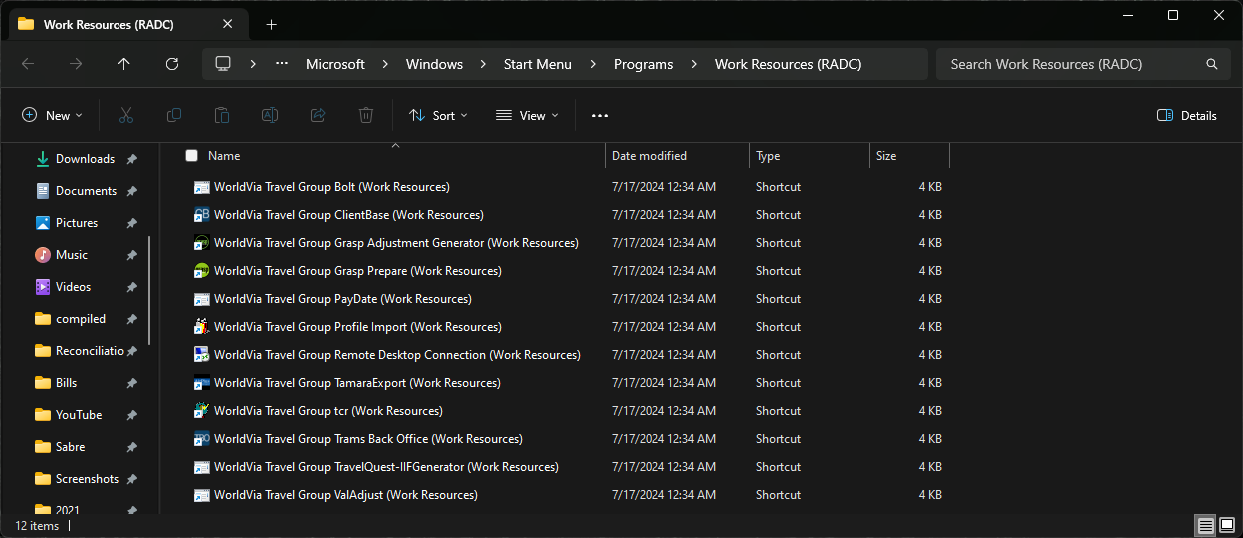Click the Rename icon in toolbar
Image resolution: width=1243 pixels, height=538 pixels.
point(270,116)
